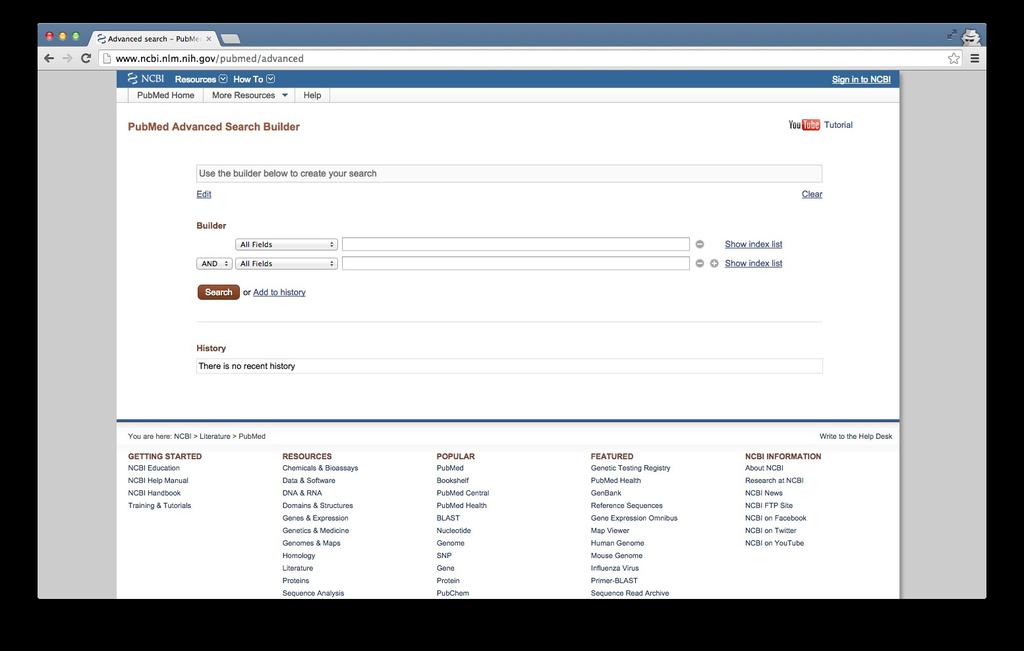1024x651 pixels.
Task: Click the browser back arrow
Action: [x=49, y=58]
